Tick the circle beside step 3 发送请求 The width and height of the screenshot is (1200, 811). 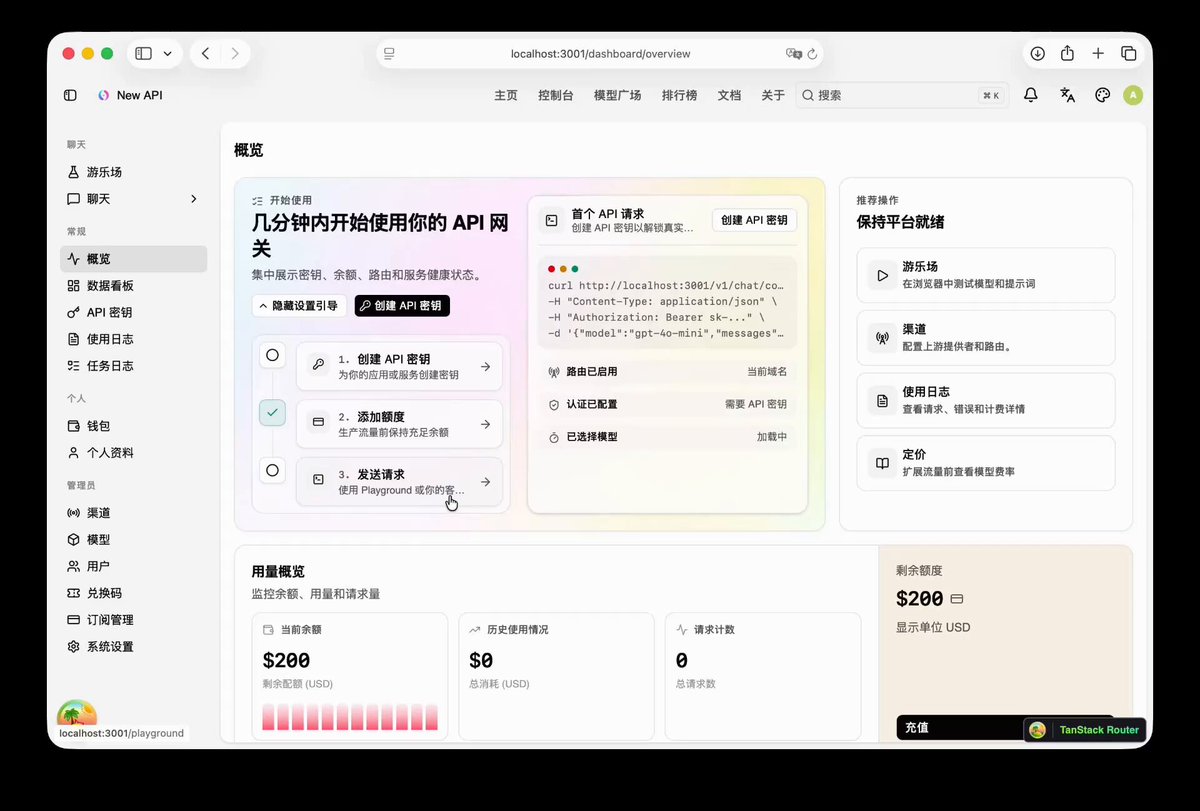[x=272, y=469]
